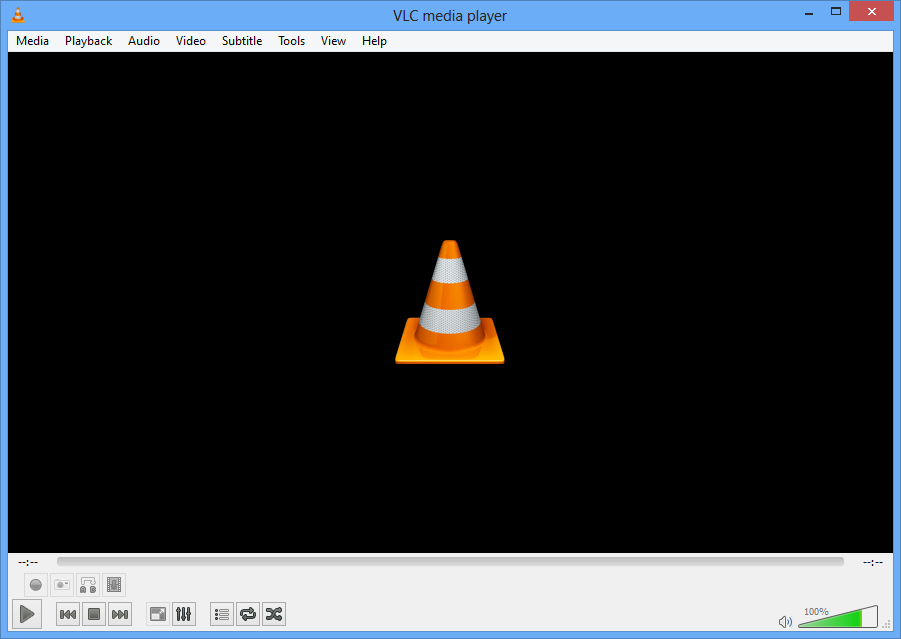Click the Play button
The height and width of the screenshot is (639, 901).
(x=26, y=614)
